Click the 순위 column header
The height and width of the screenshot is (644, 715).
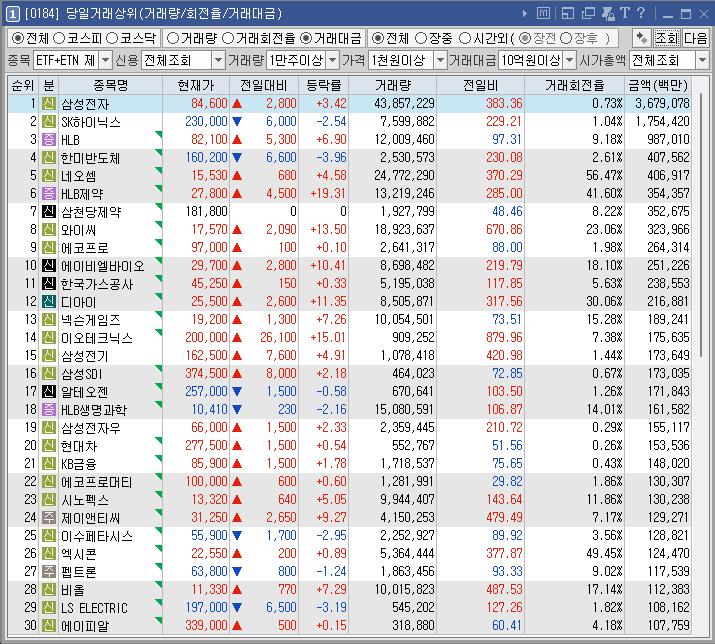click(23, 85)
